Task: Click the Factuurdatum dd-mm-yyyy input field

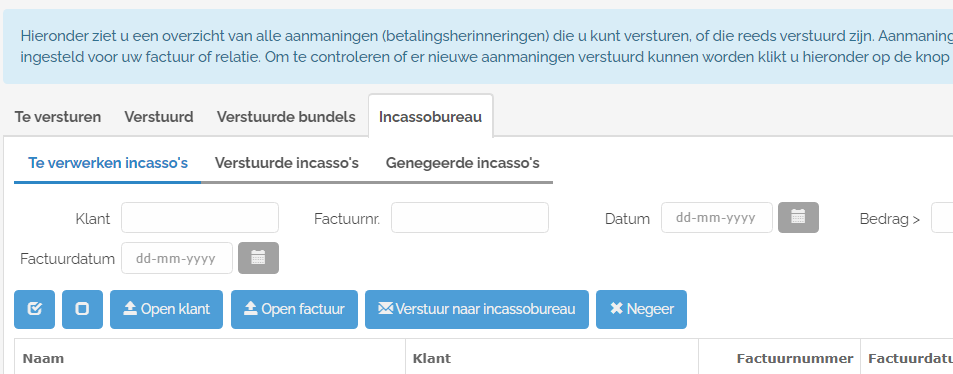Action: click(177, 258)
